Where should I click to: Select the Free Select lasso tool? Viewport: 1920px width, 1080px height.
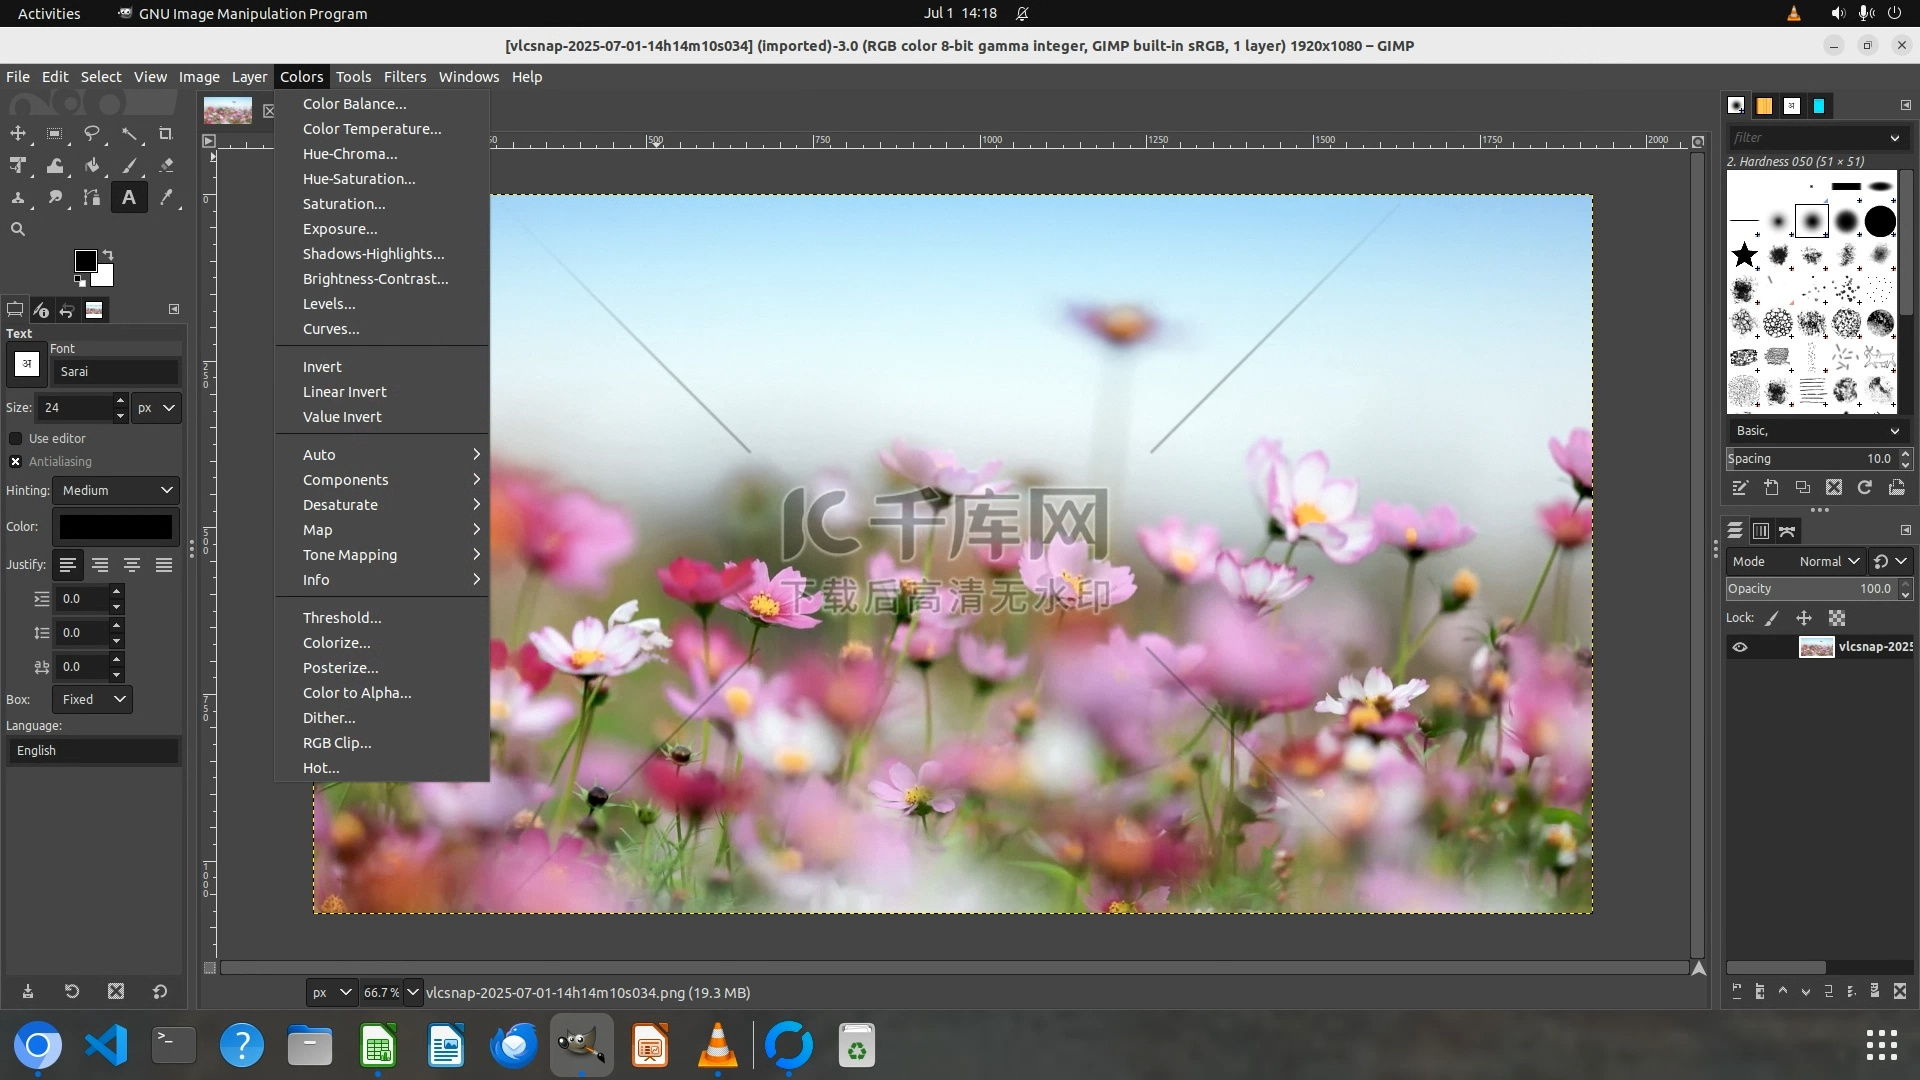[92, 133]
